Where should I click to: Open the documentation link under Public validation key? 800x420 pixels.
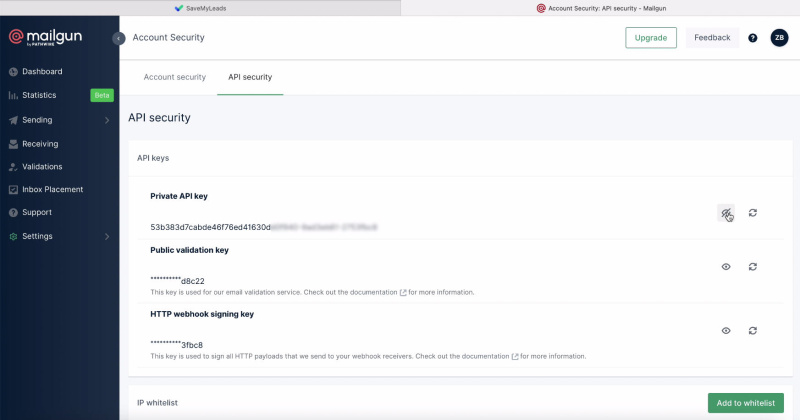pyautogui.click(x=378, y=292)
